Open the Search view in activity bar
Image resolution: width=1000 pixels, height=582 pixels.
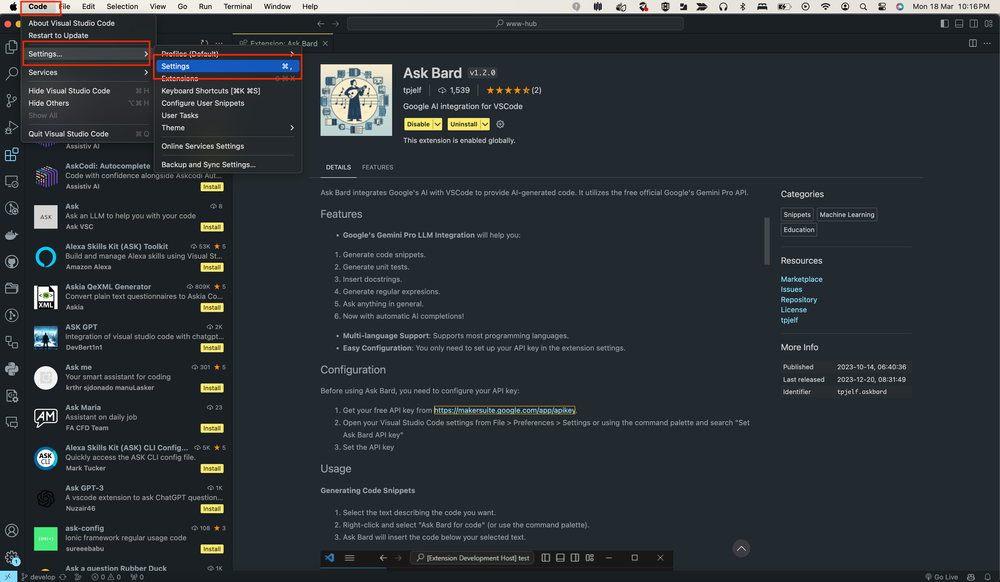(x=12, y=74)
